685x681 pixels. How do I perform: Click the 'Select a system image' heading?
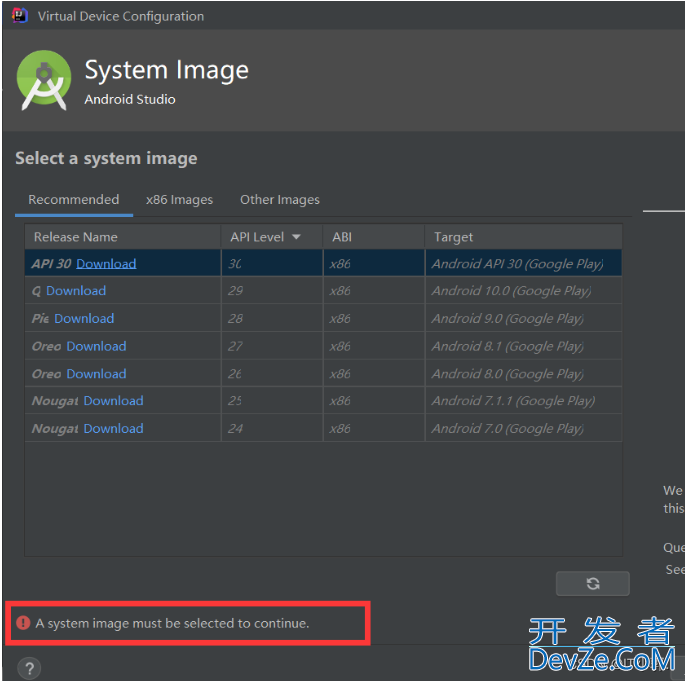(x=106, y=158)
